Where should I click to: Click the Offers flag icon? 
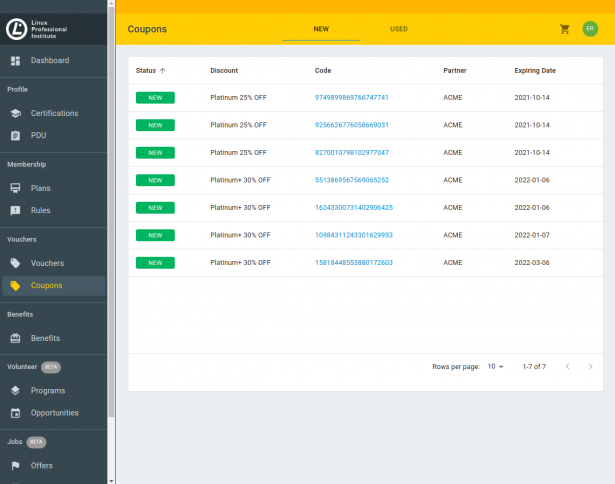pos(15,466)
